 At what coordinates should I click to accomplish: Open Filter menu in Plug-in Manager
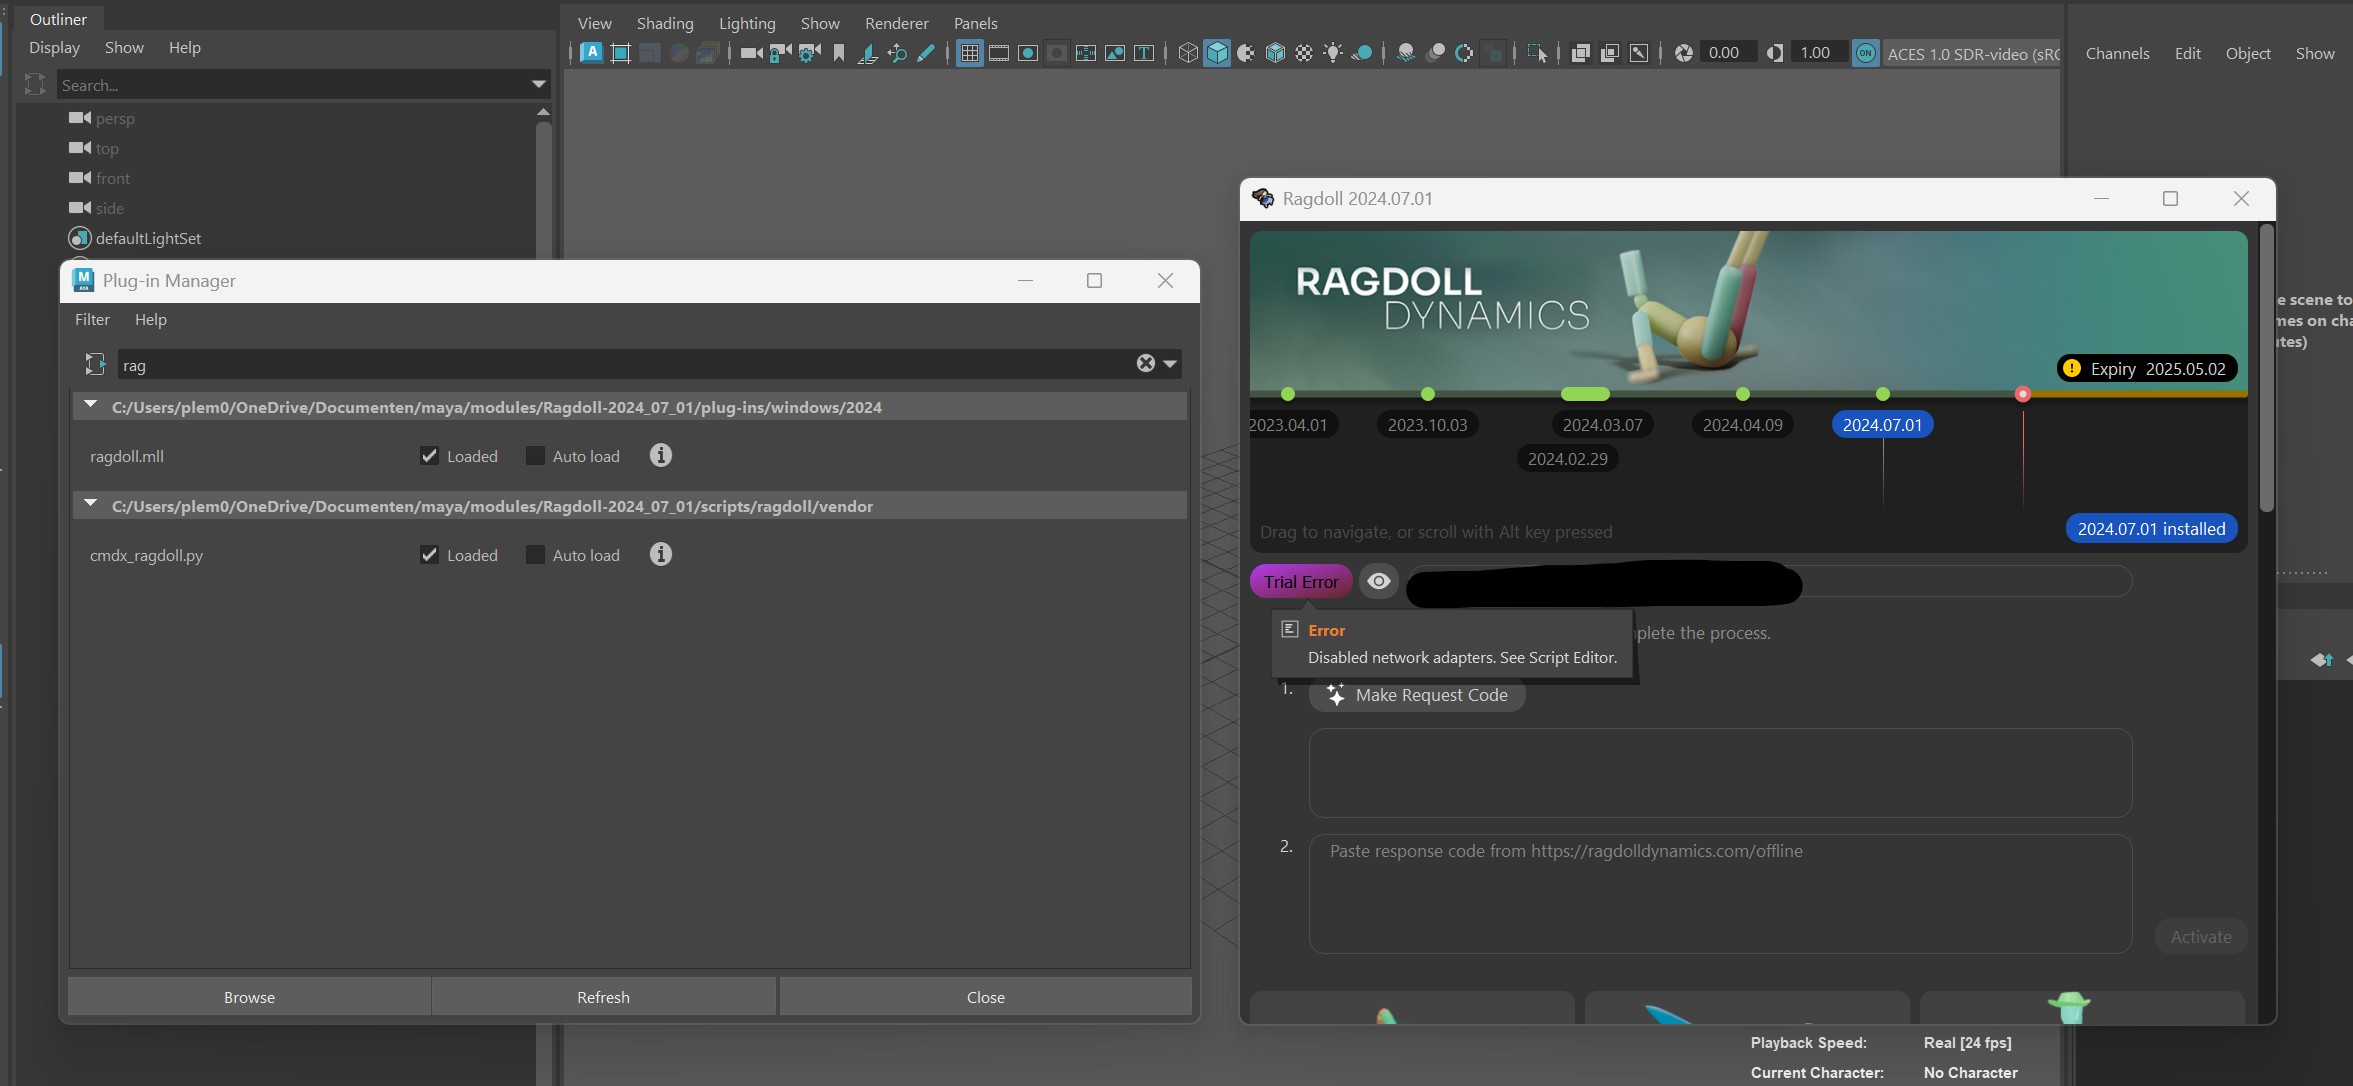(92, 319)
